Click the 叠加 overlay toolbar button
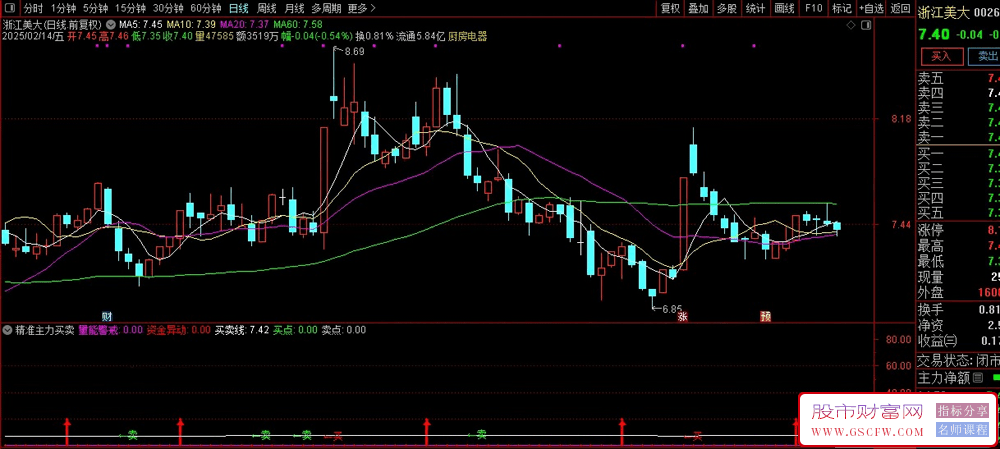The image size is (1000, 449). click(698, 8)
